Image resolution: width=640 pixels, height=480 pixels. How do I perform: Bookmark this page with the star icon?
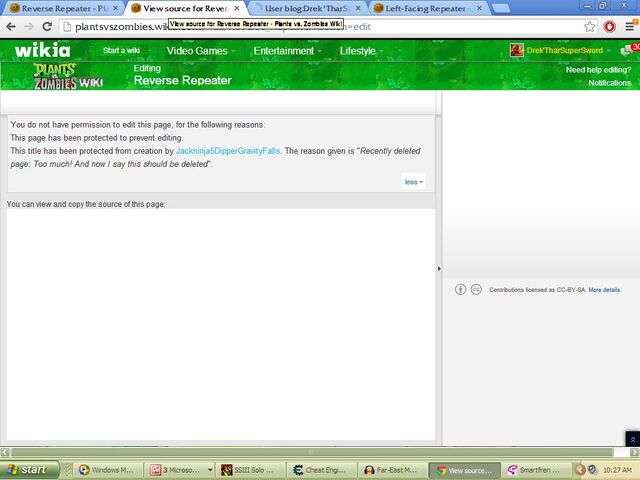coord(589,27)
